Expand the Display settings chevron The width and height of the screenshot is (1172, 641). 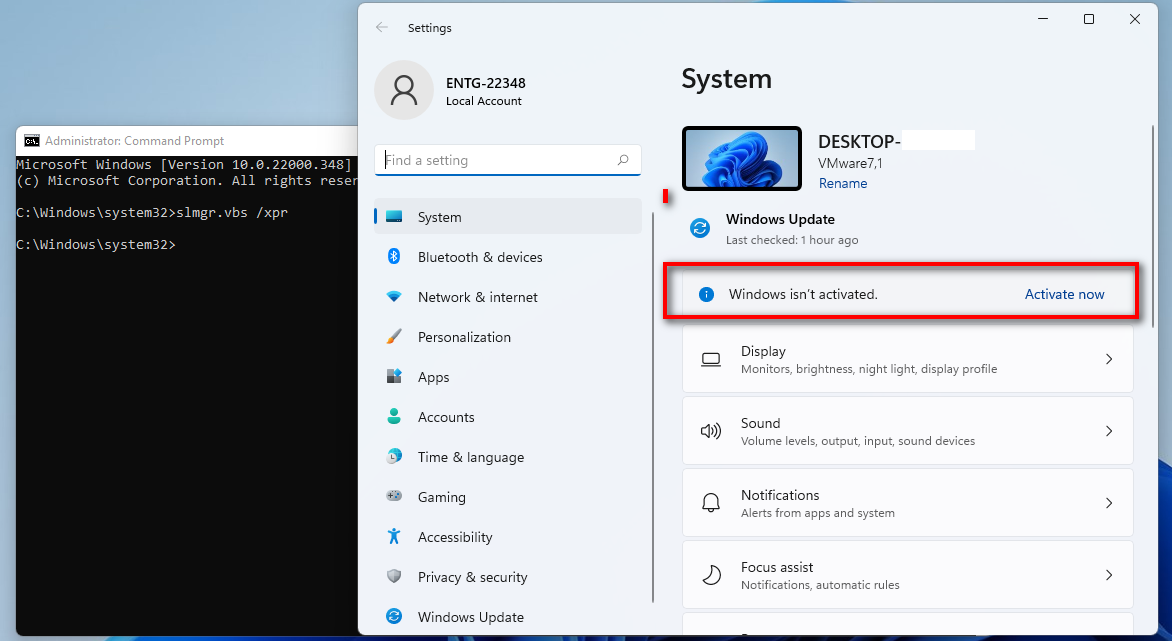tap(1108, 359)
